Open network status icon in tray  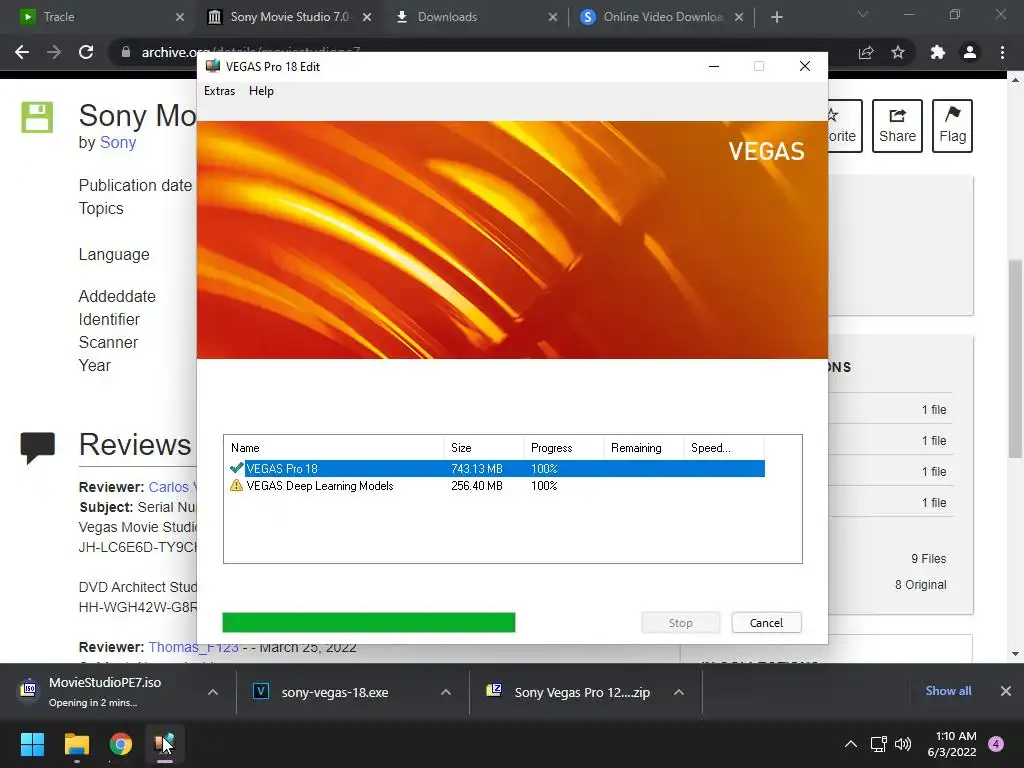878,744
